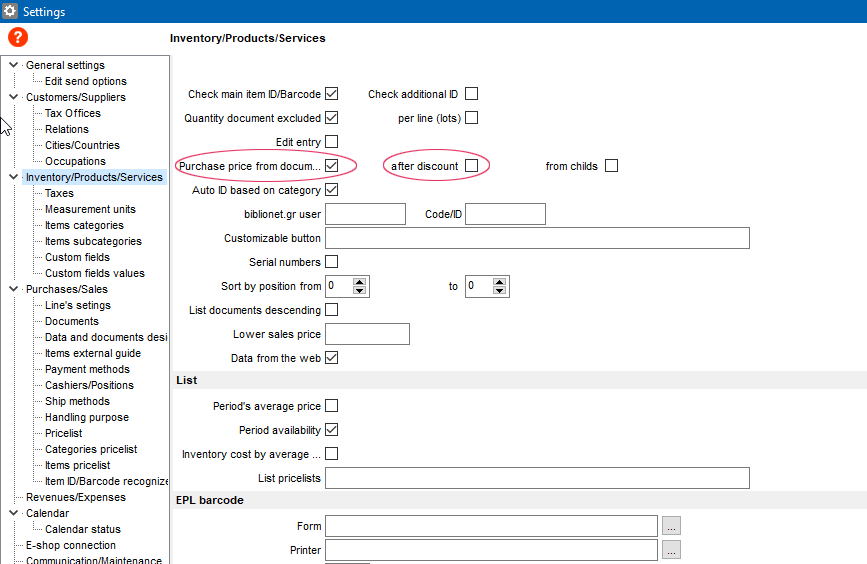Open Documents settings
The image size is (867, 564).
tap(72, 322)
